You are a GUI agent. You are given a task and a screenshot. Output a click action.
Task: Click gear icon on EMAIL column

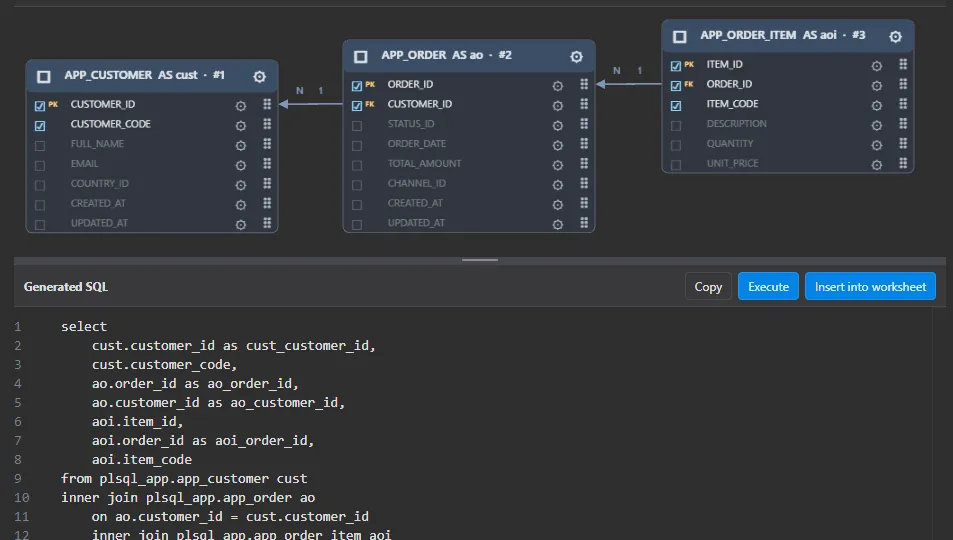(x=241, y=165)
